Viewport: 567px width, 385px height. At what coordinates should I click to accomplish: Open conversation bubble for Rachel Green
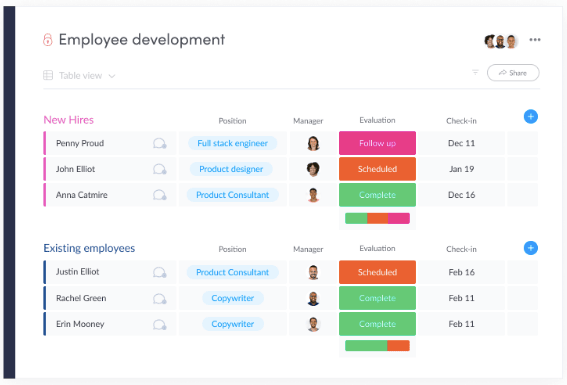[159, 299]
